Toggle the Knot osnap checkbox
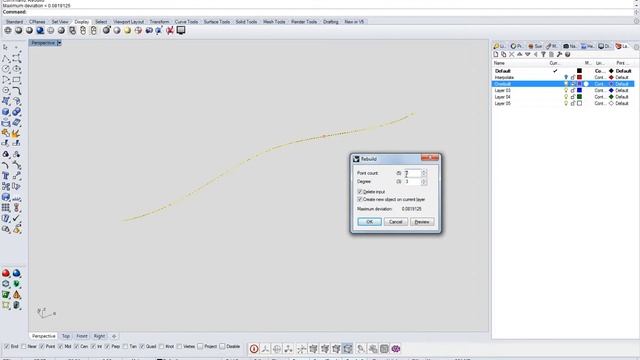 point(162,346)
